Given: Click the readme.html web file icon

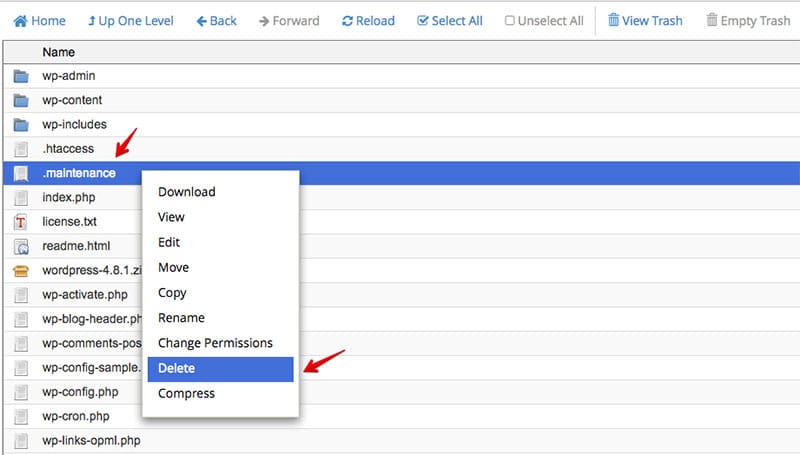Looking at the screenshot, I should pyautogui.click(x=21, y=246).
